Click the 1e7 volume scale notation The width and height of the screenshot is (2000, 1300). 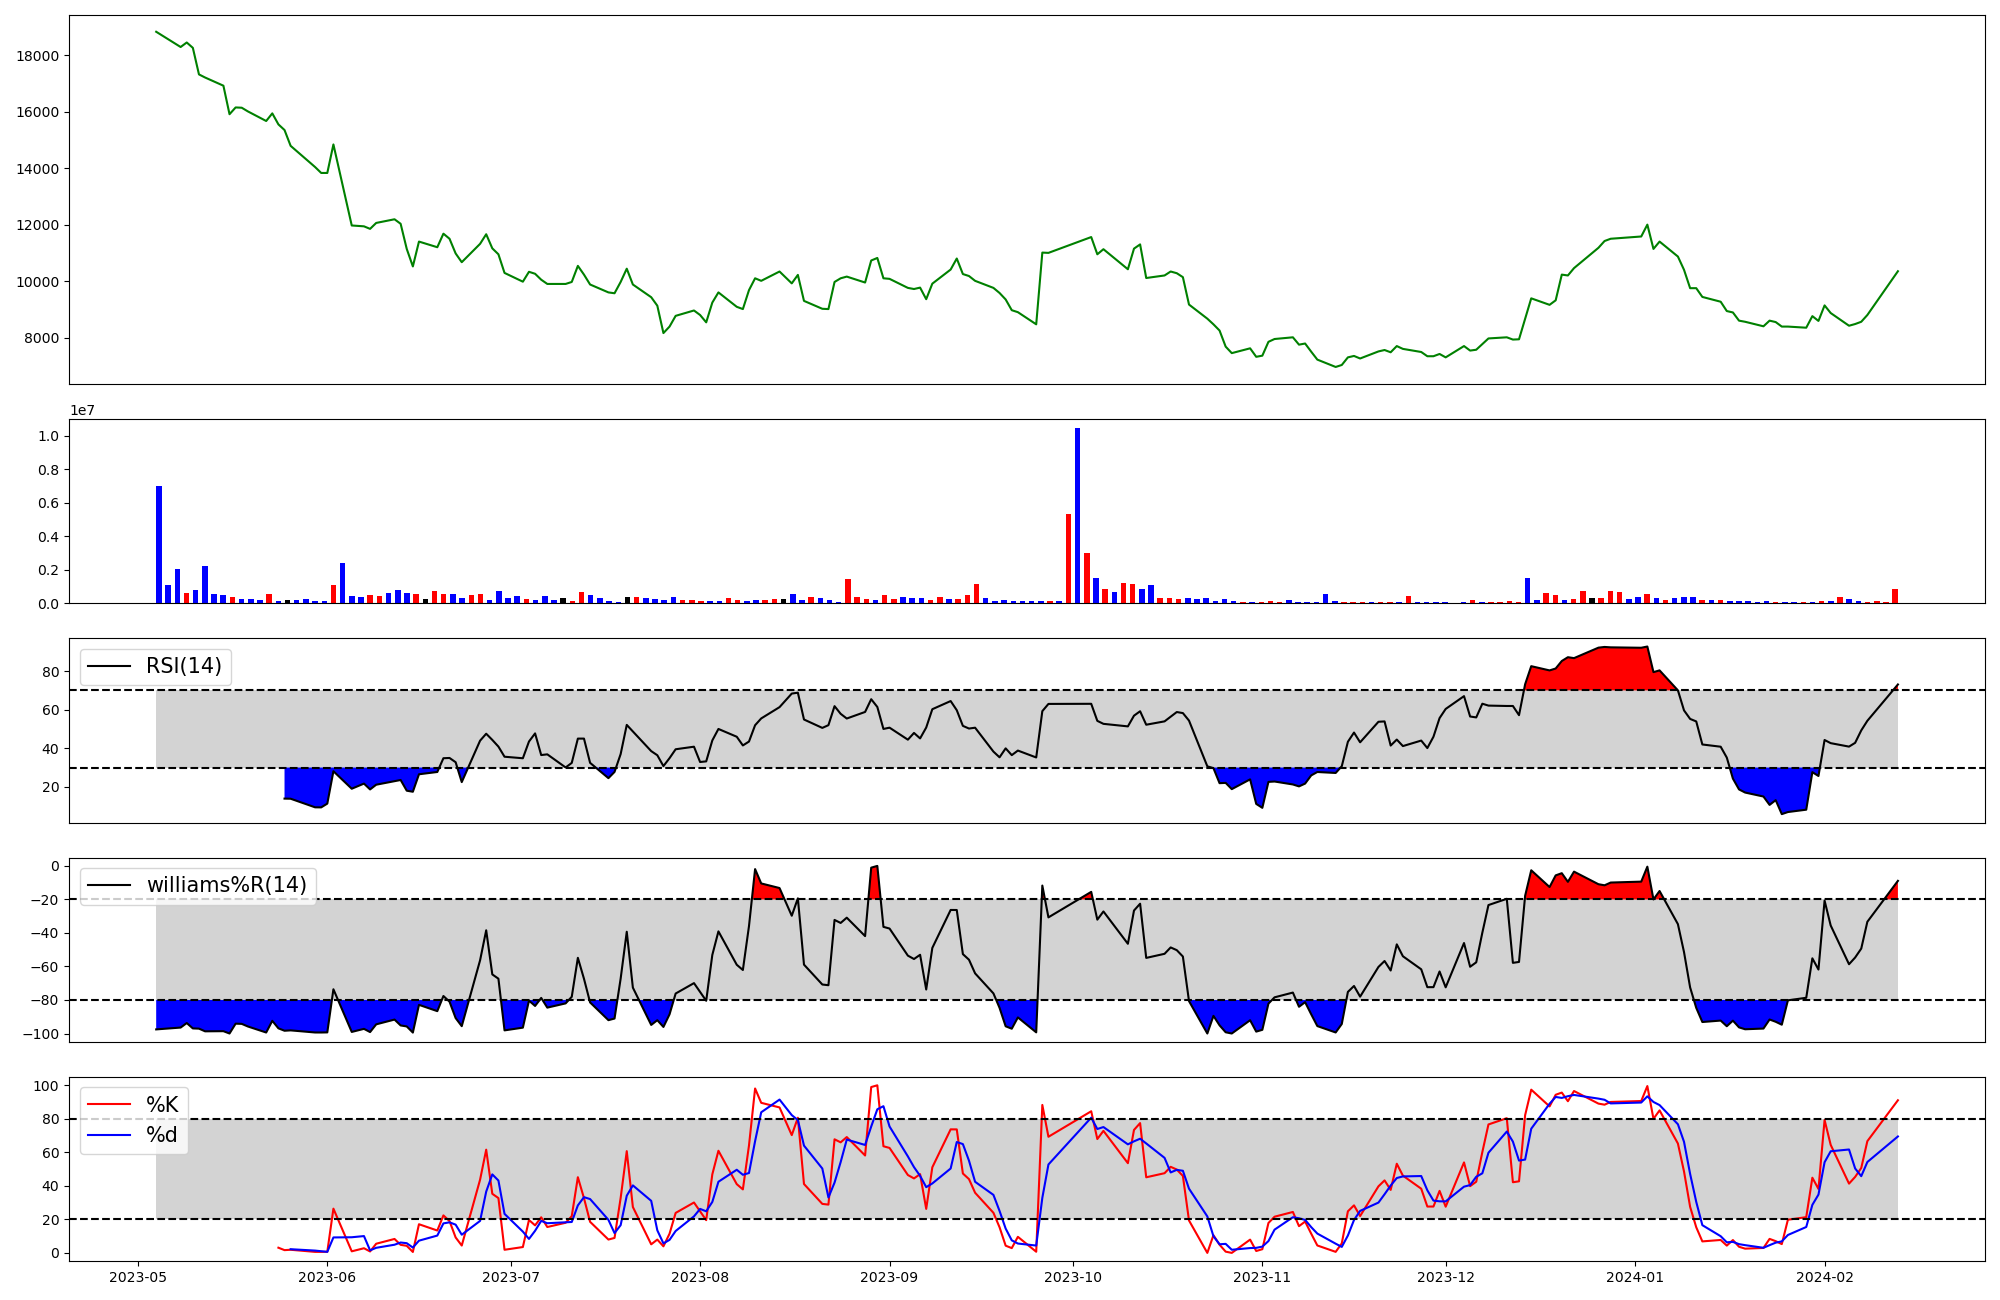[x=82, y=410]
